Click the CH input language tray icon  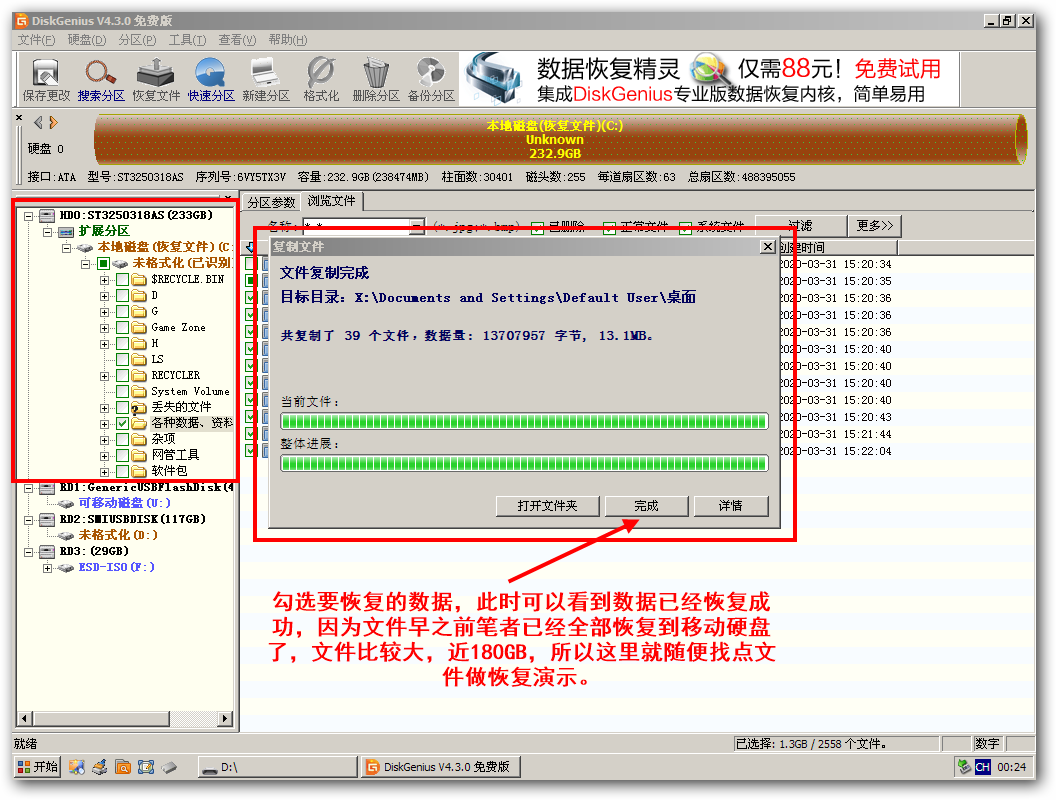click(983, 766)
